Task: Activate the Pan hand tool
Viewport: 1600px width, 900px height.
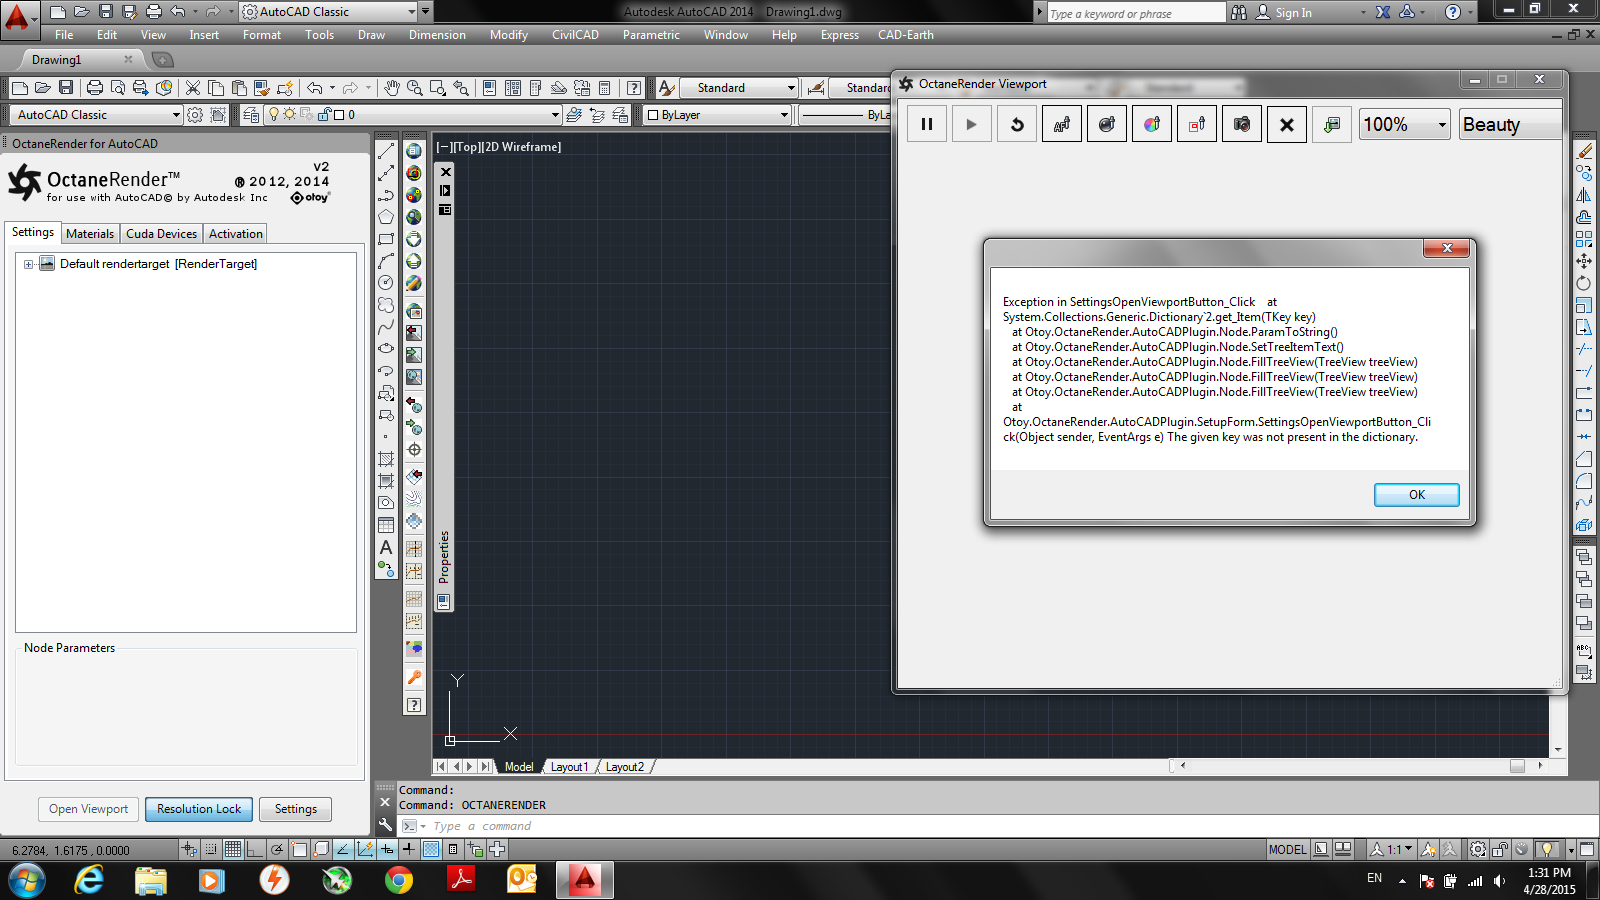Action: pyautogui.click(x=392, y=88)
